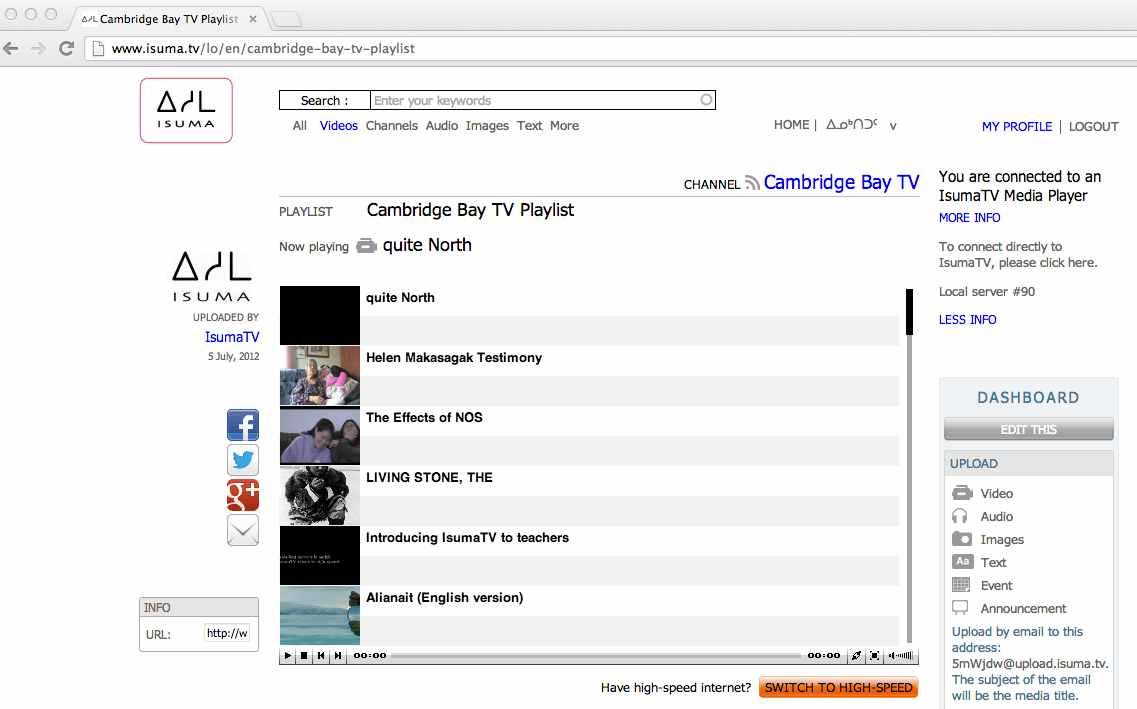Click the player progress bar
Image resolution: width=1137 pixels, height=709 pixels.
[596, 655]
